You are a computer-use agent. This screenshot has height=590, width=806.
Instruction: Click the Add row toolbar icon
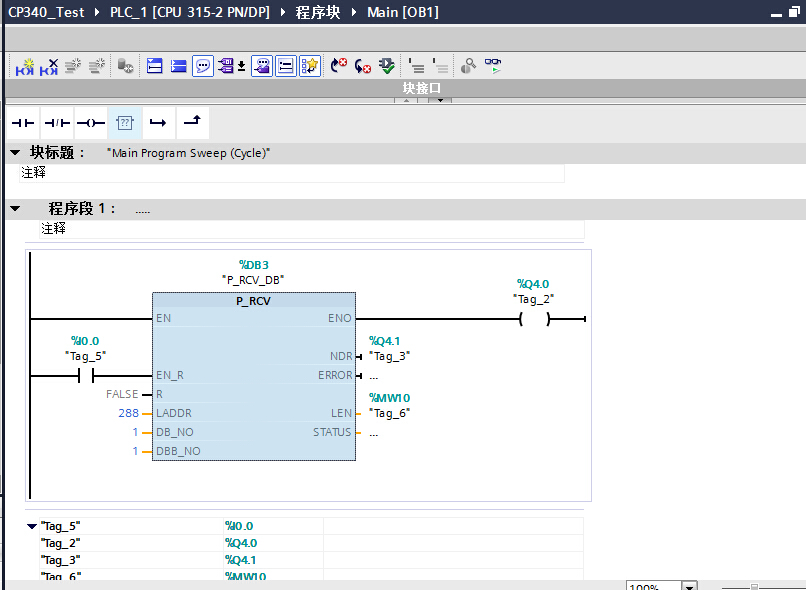97,66
